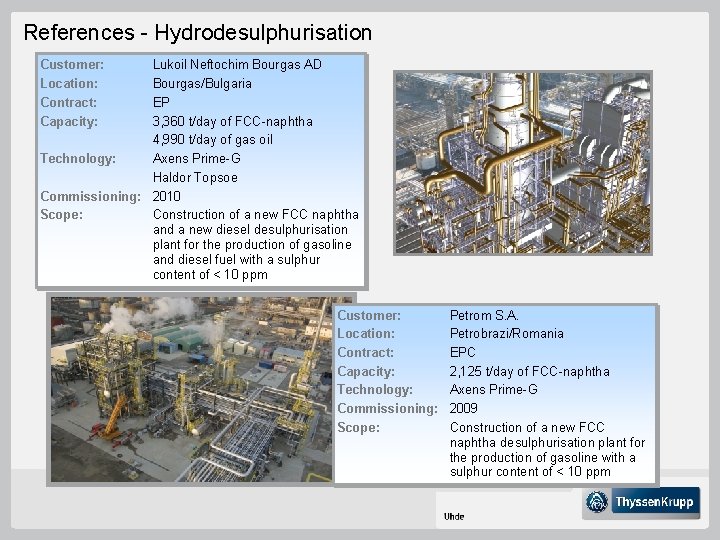Click Axens Prime-G in Petrom box
Image resolution: width=720 pixels, height=540 pixels.
494,389
